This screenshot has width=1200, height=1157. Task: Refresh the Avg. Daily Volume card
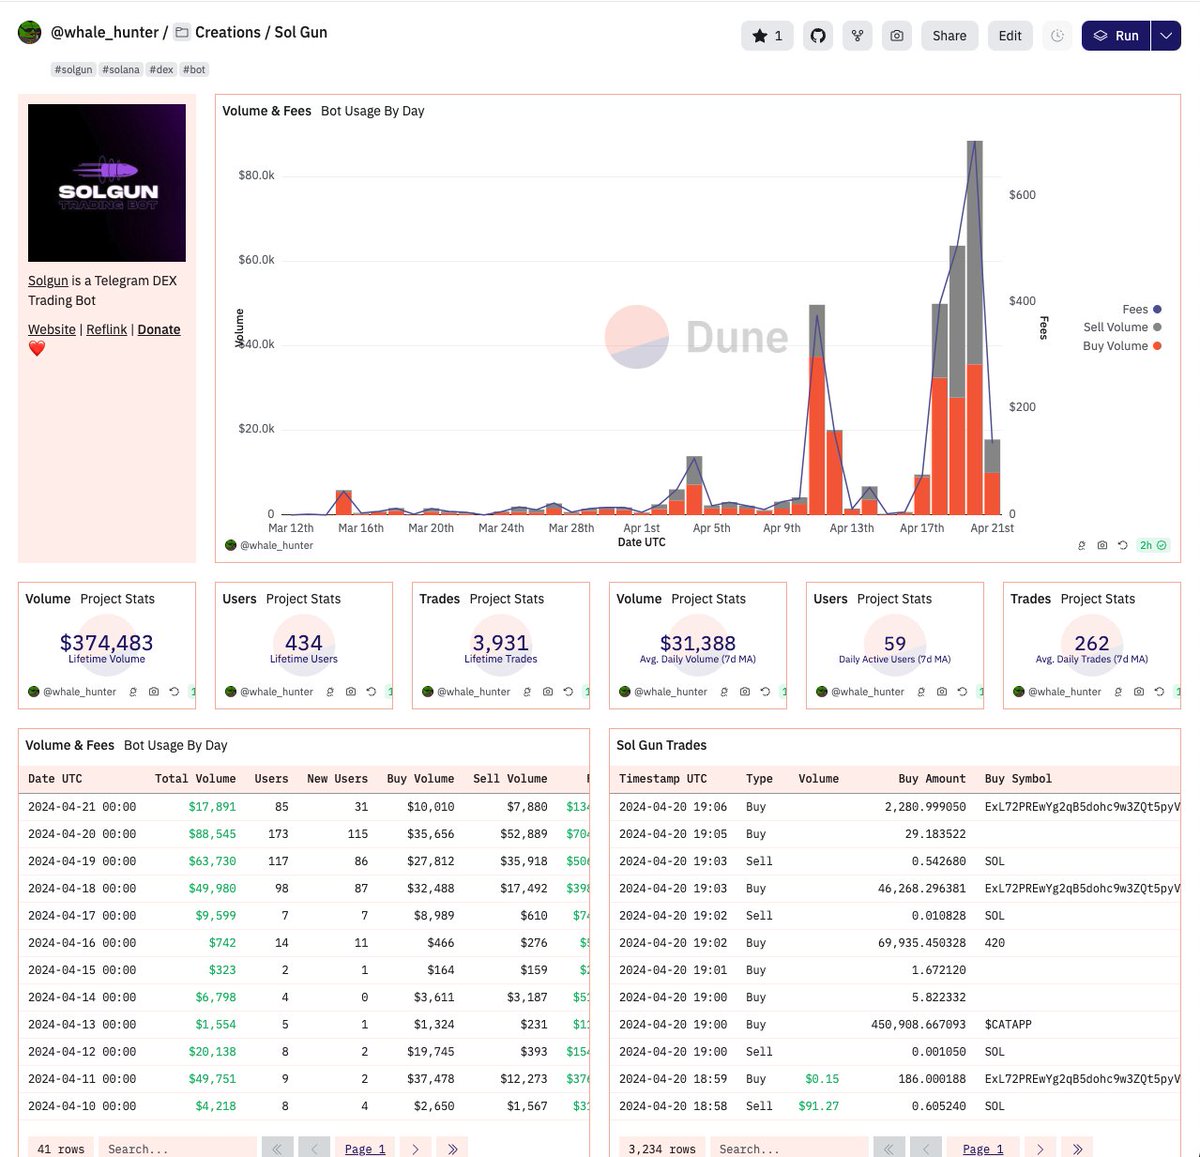click(765, 691)
